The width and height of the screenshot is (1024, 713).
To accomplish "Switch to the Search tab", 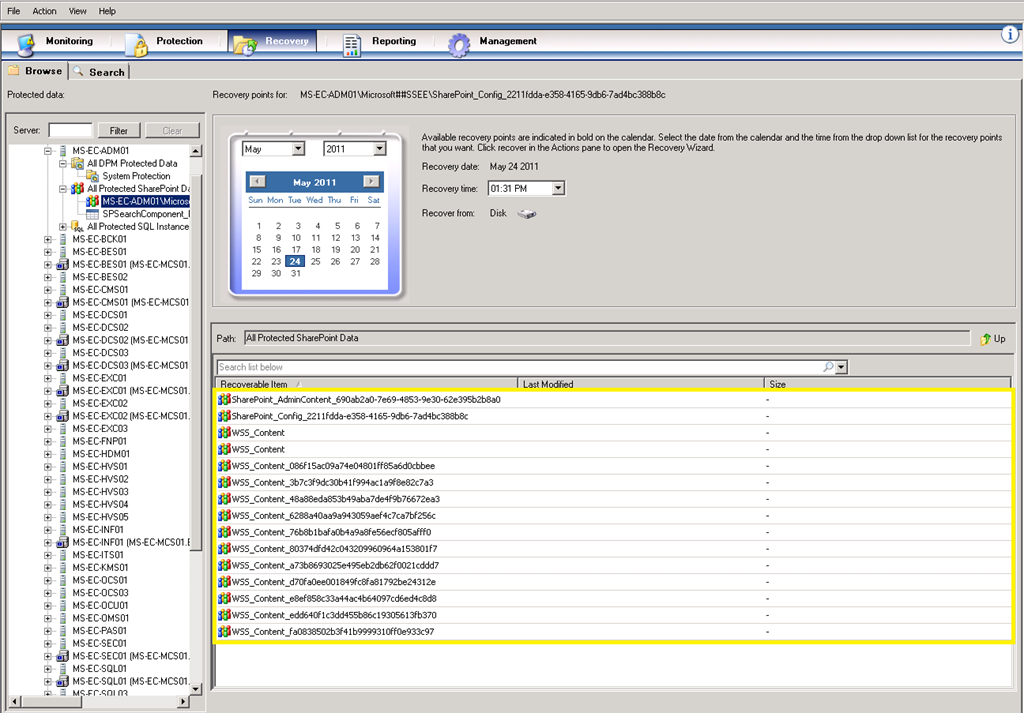I will pyautogui.click(x=99, y=72).
